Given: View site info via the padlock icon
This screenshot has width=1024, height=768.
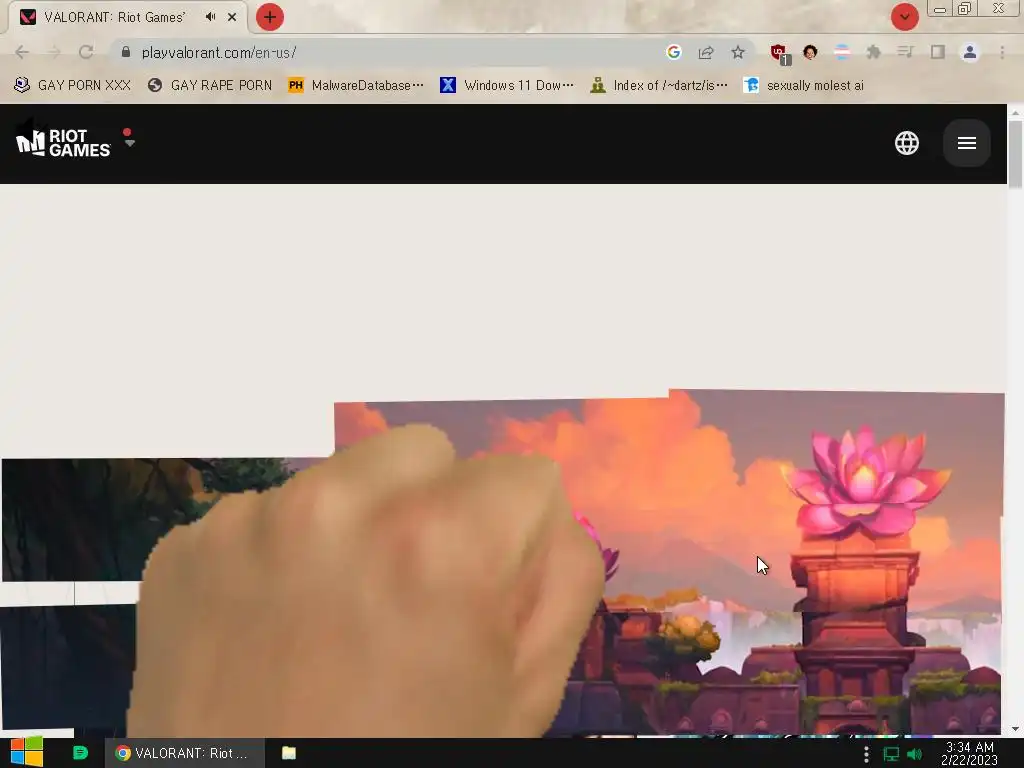Looking at the screenshot, I should coord(126,52).
